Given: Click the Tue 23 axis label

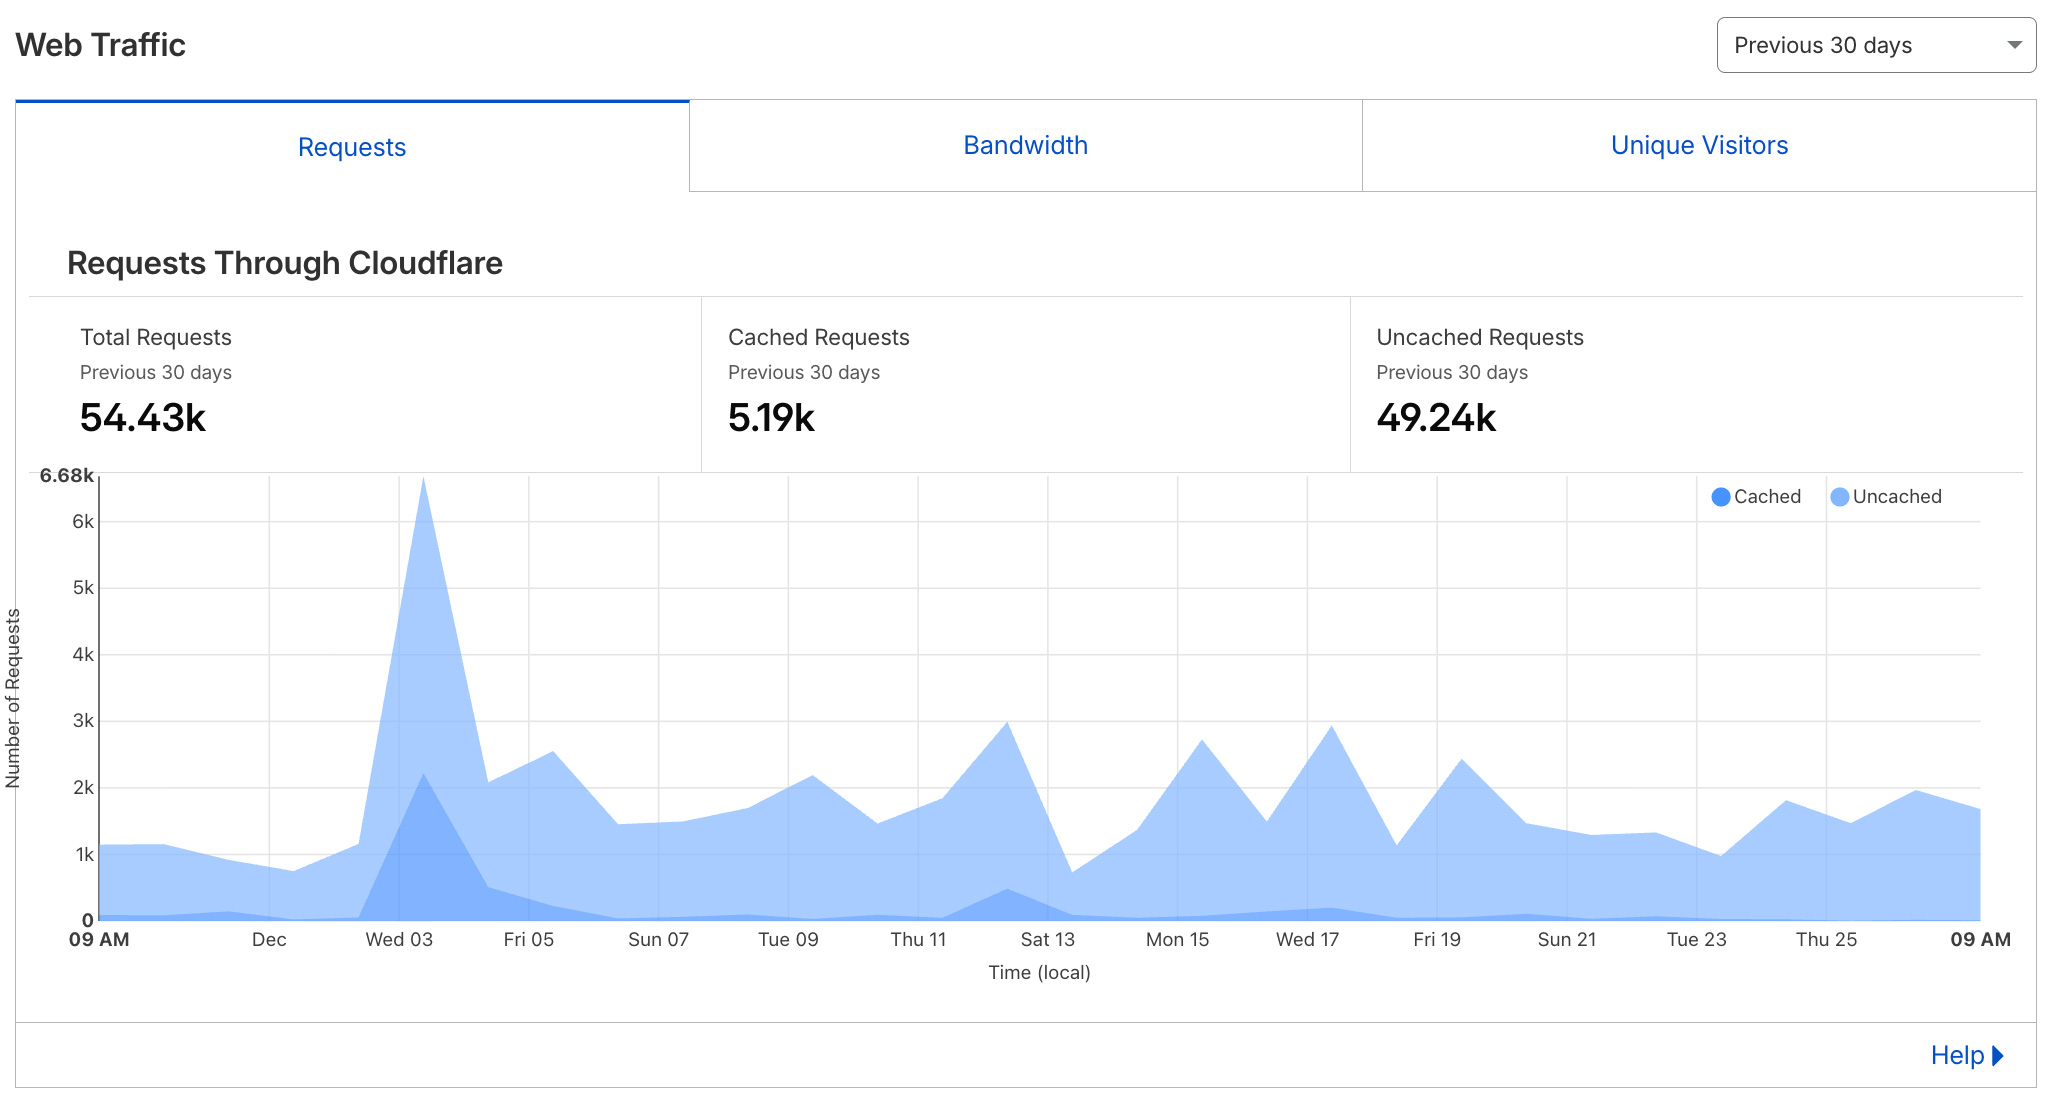Looking at the screenshot, I should pos(1697,939).
